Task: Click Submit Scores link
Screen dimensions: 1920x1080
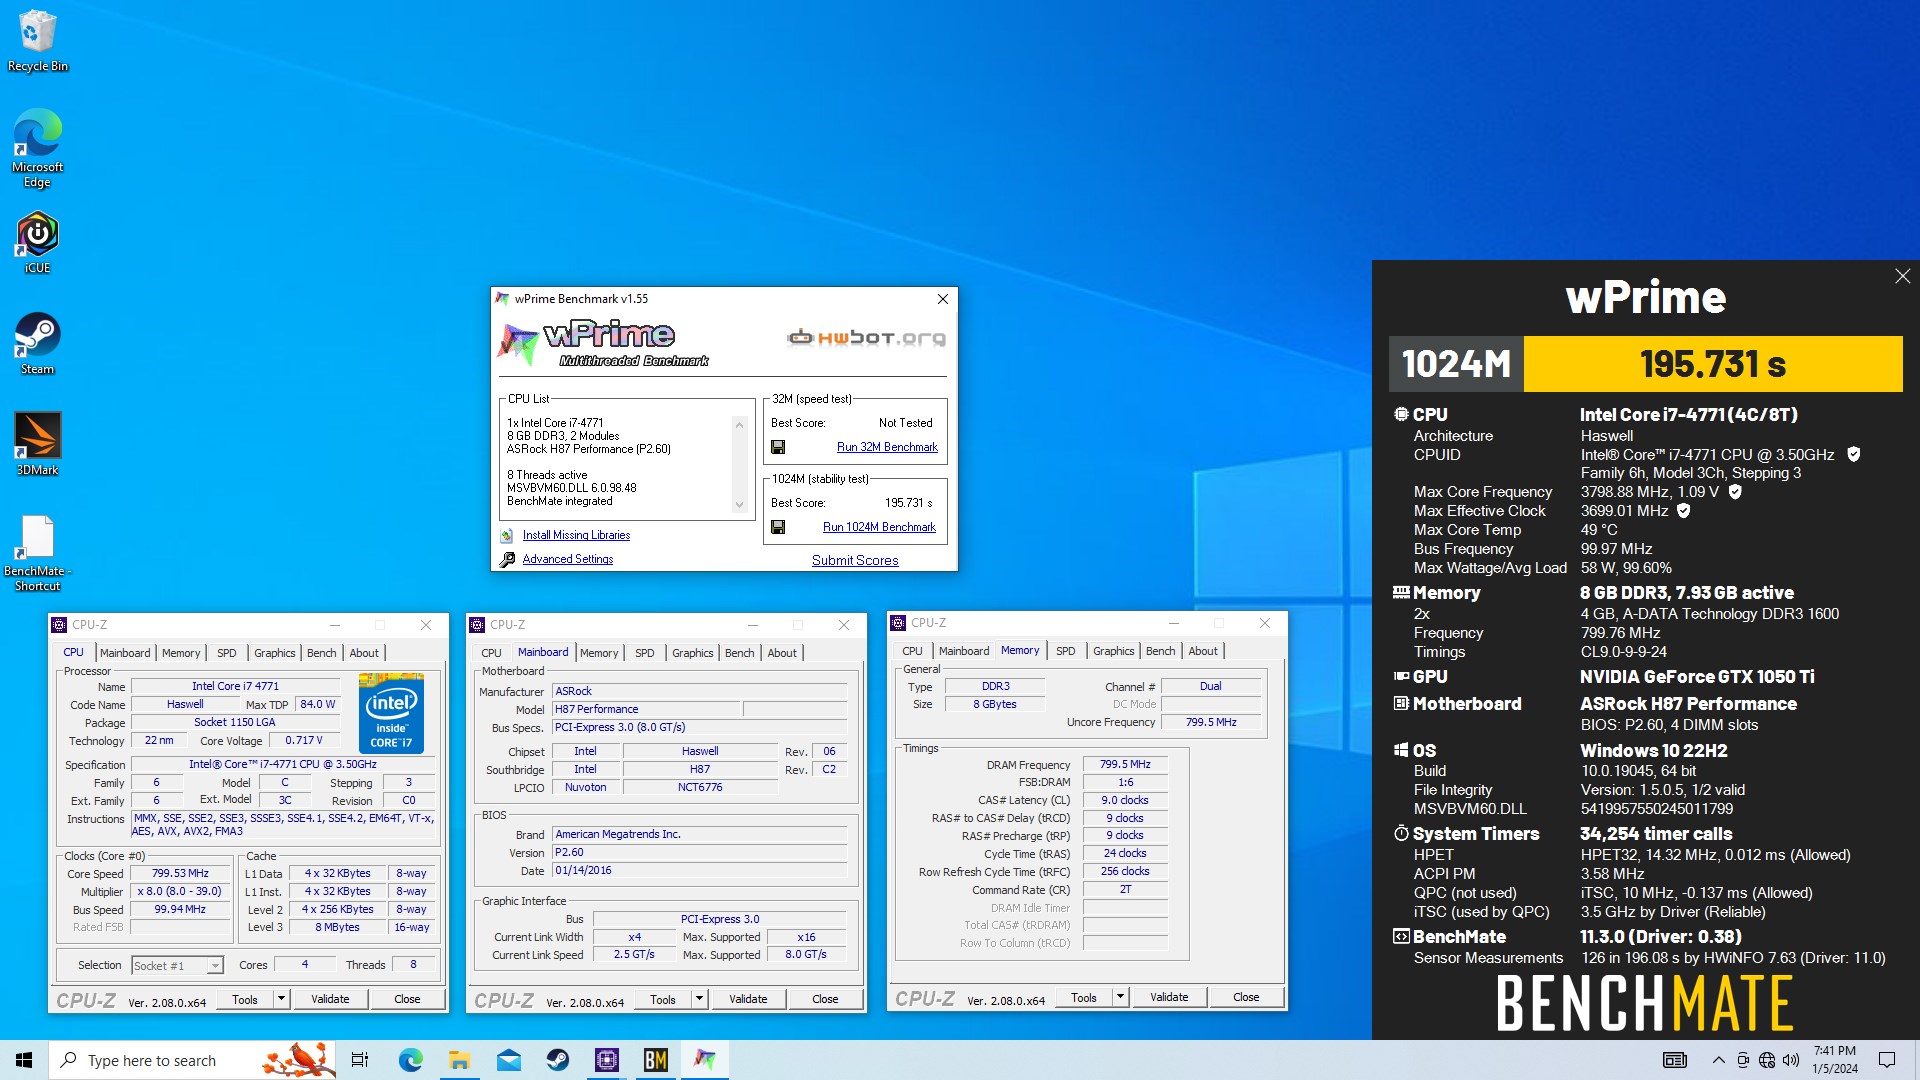Action: (855, 560)
